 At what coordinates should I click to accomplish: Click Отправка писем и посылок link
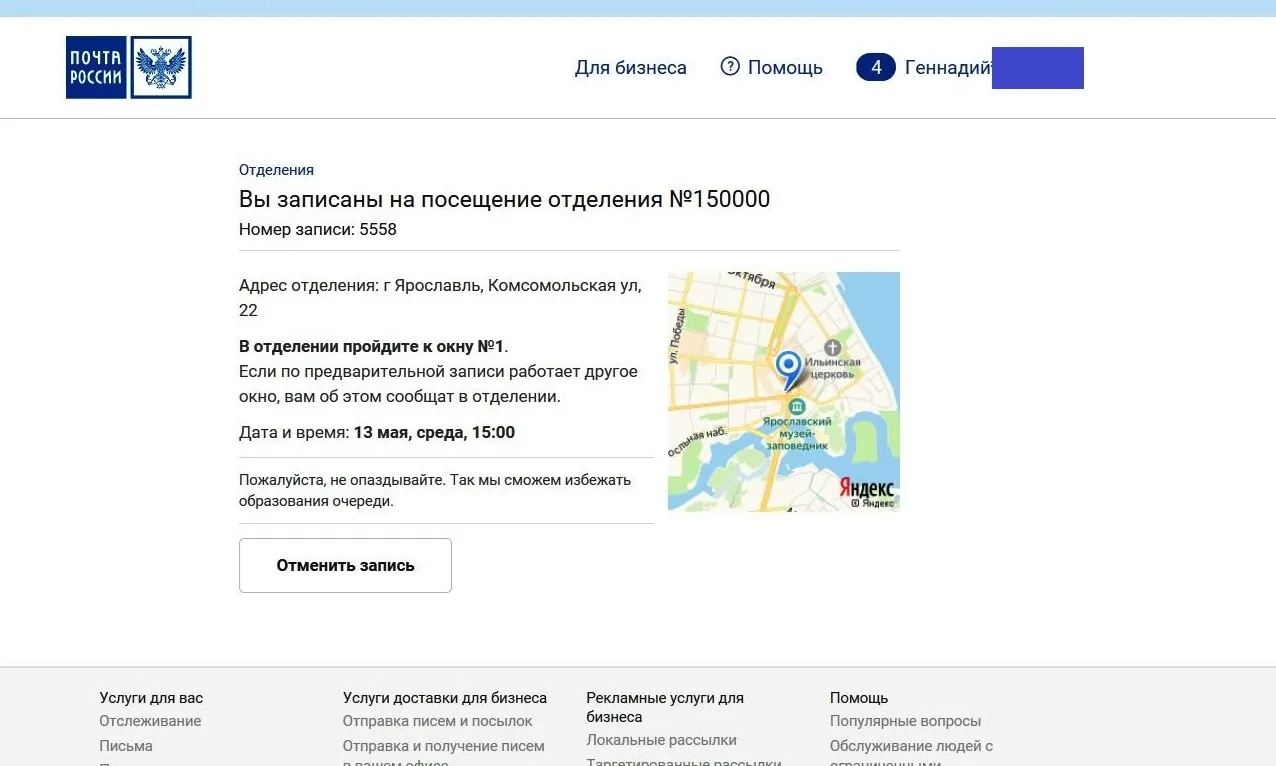tap(437, 721)
